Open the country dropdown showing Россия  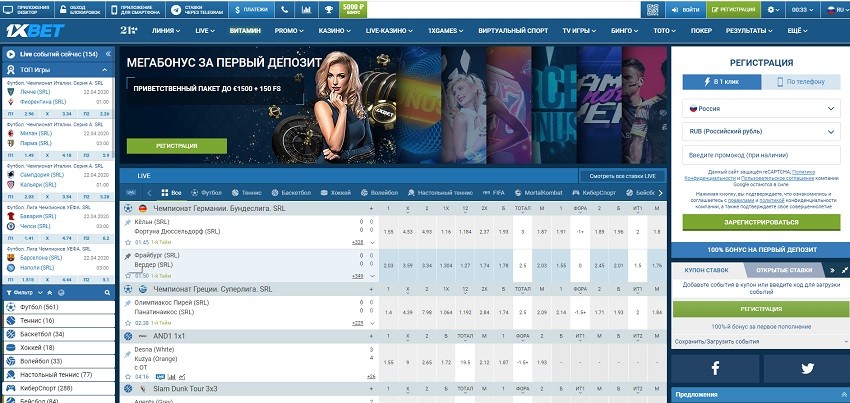pyautogui.click(x=761, y=108)
